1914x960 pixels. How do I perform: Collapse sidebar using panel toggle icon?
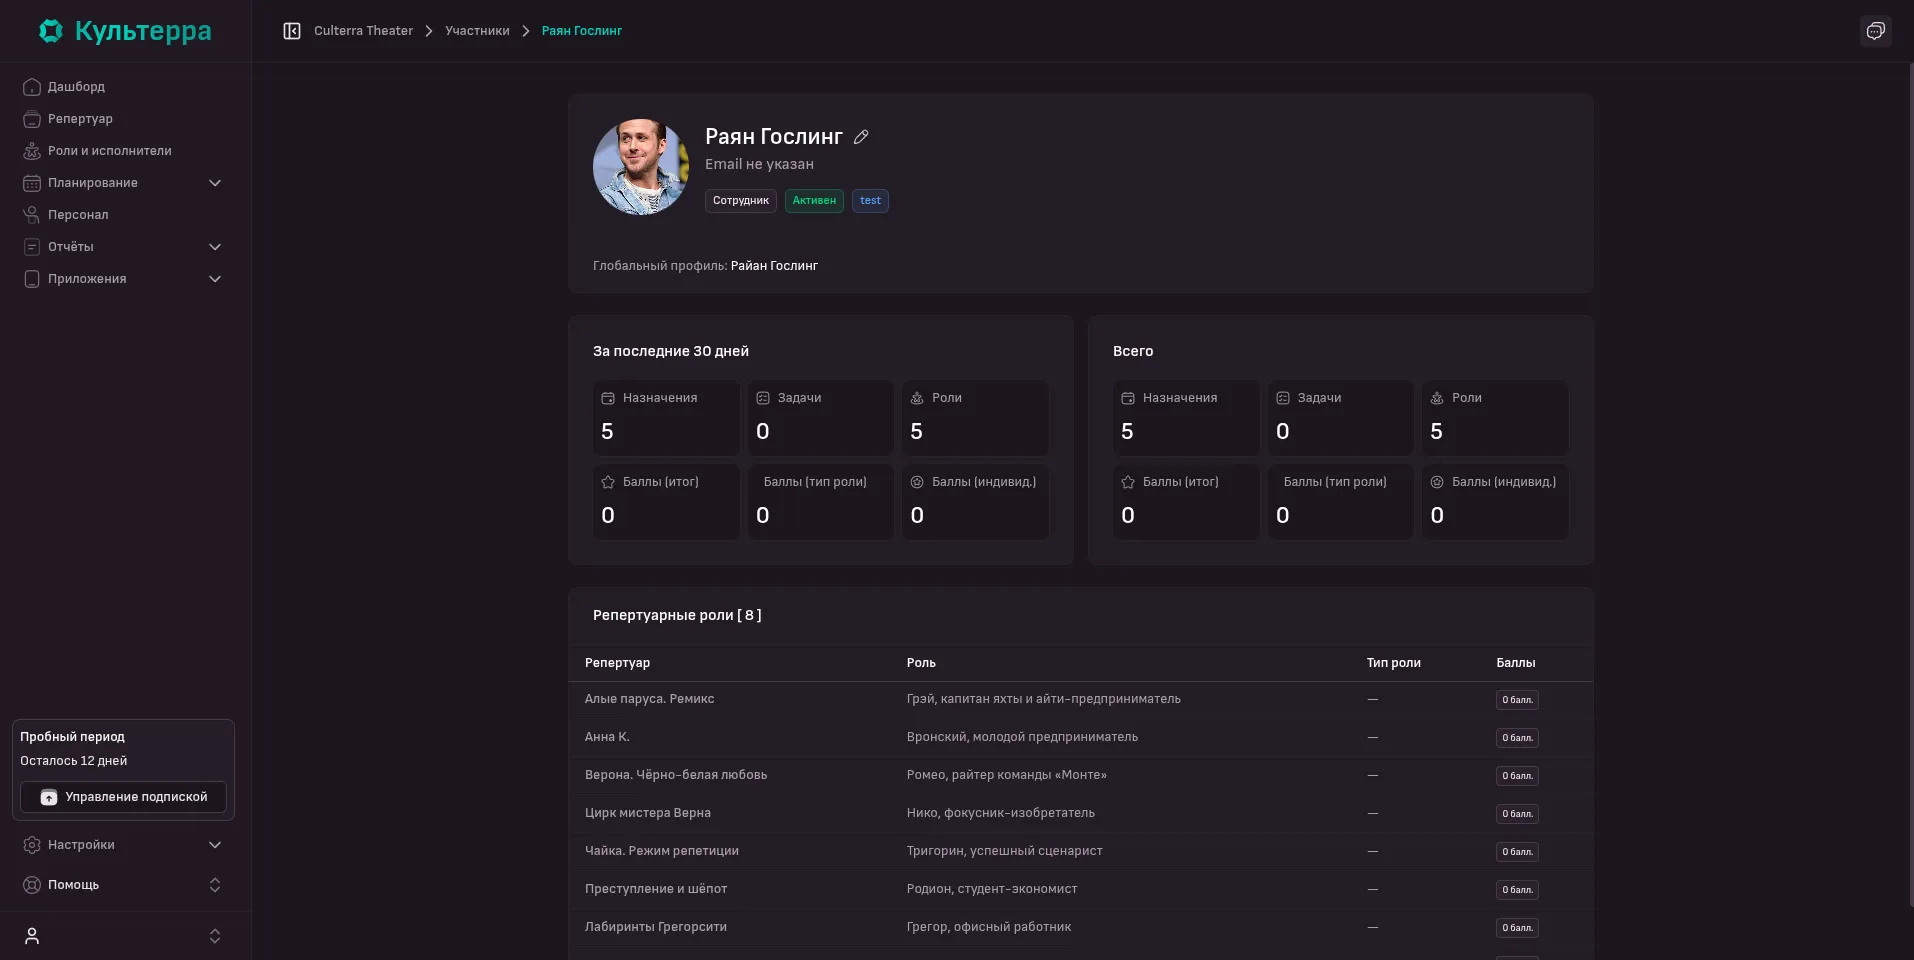click(x=292, y=31)
